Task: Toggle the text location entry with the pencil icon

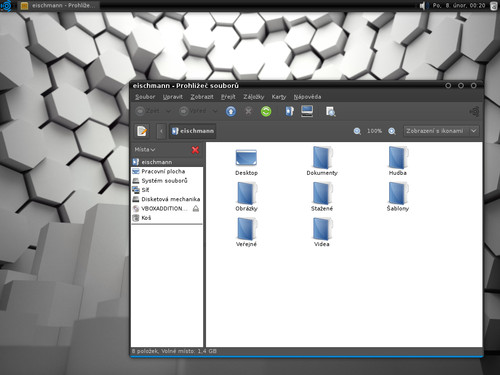Action: tap(142, 131)
